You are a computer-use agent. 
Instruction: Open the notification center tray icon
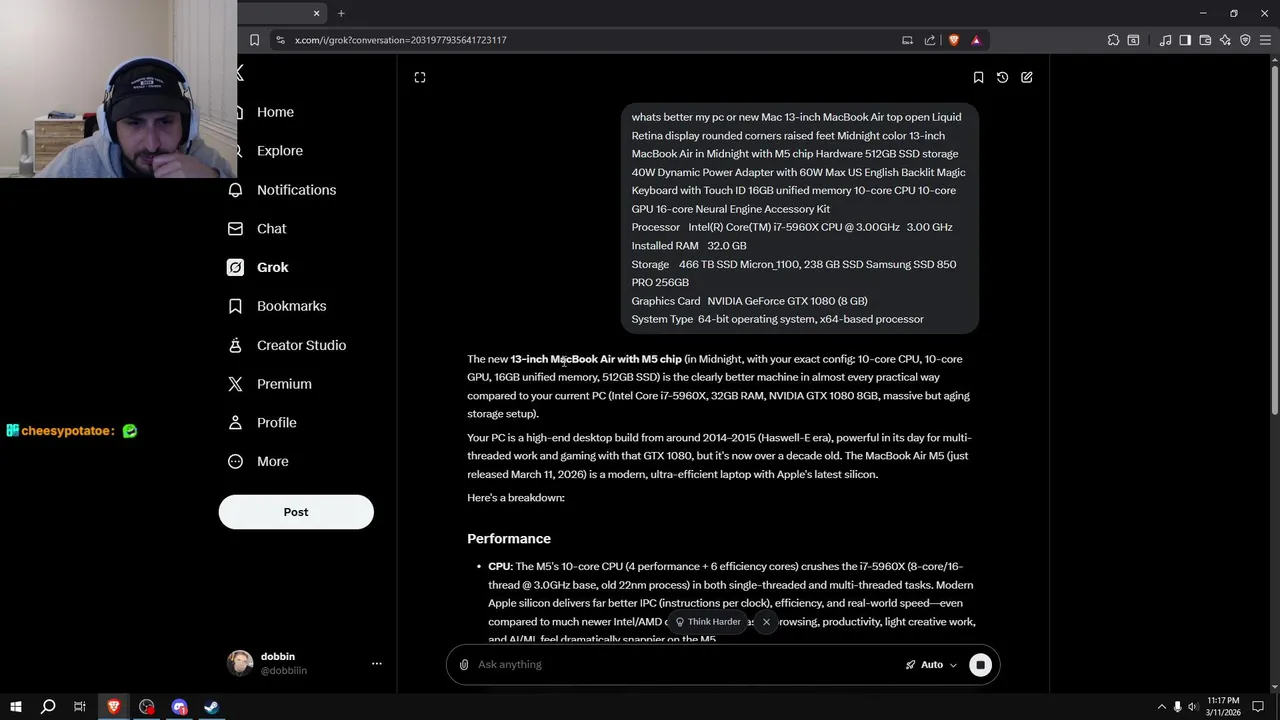(x=1260, y=707)
